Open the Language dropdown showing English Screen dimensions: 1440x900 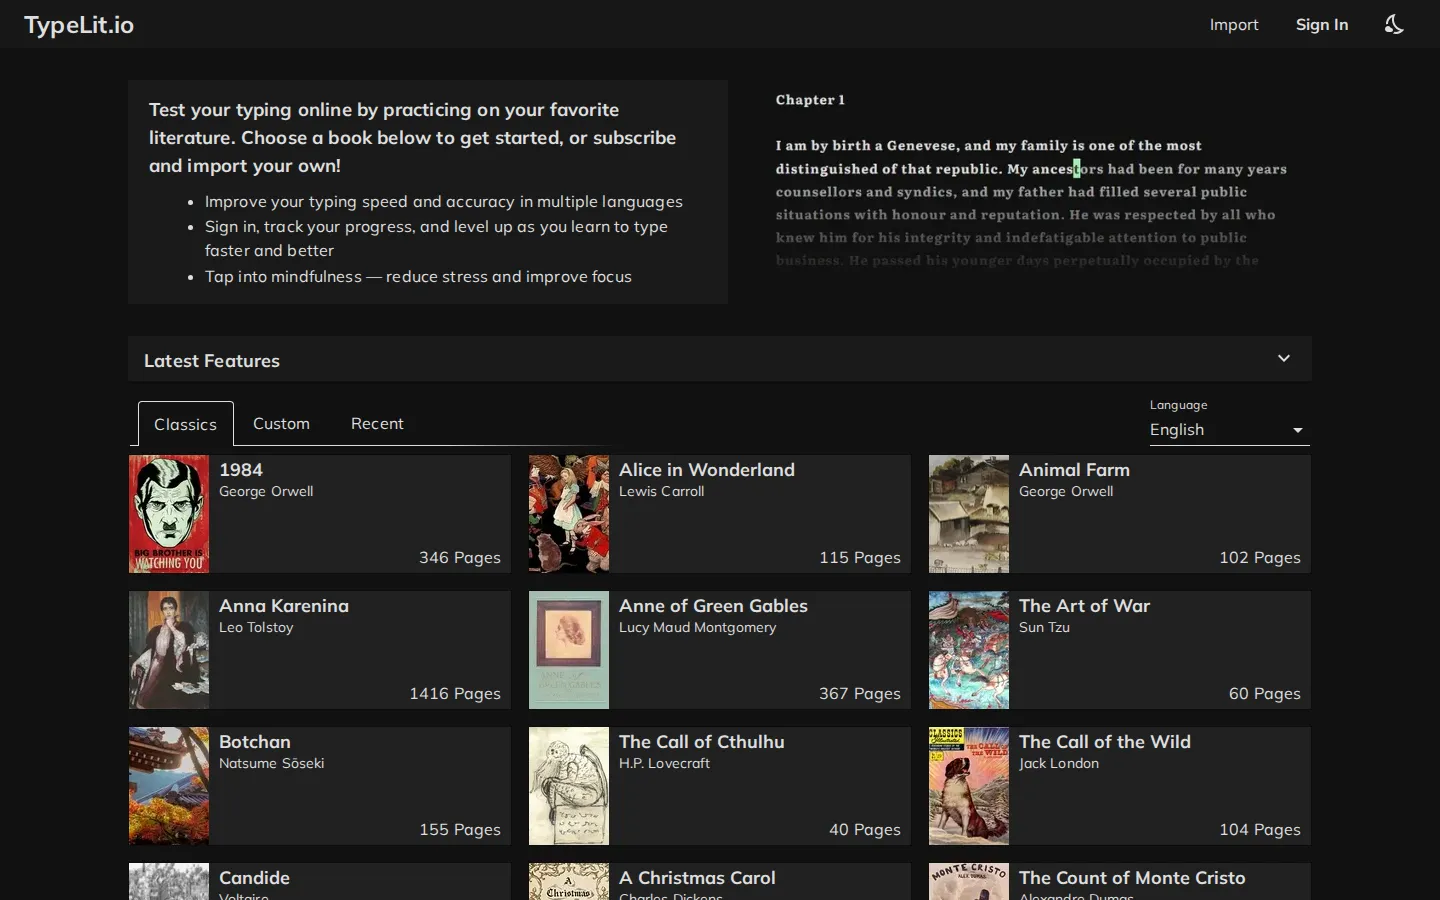pyautogui.click(x=1229, y=430)
